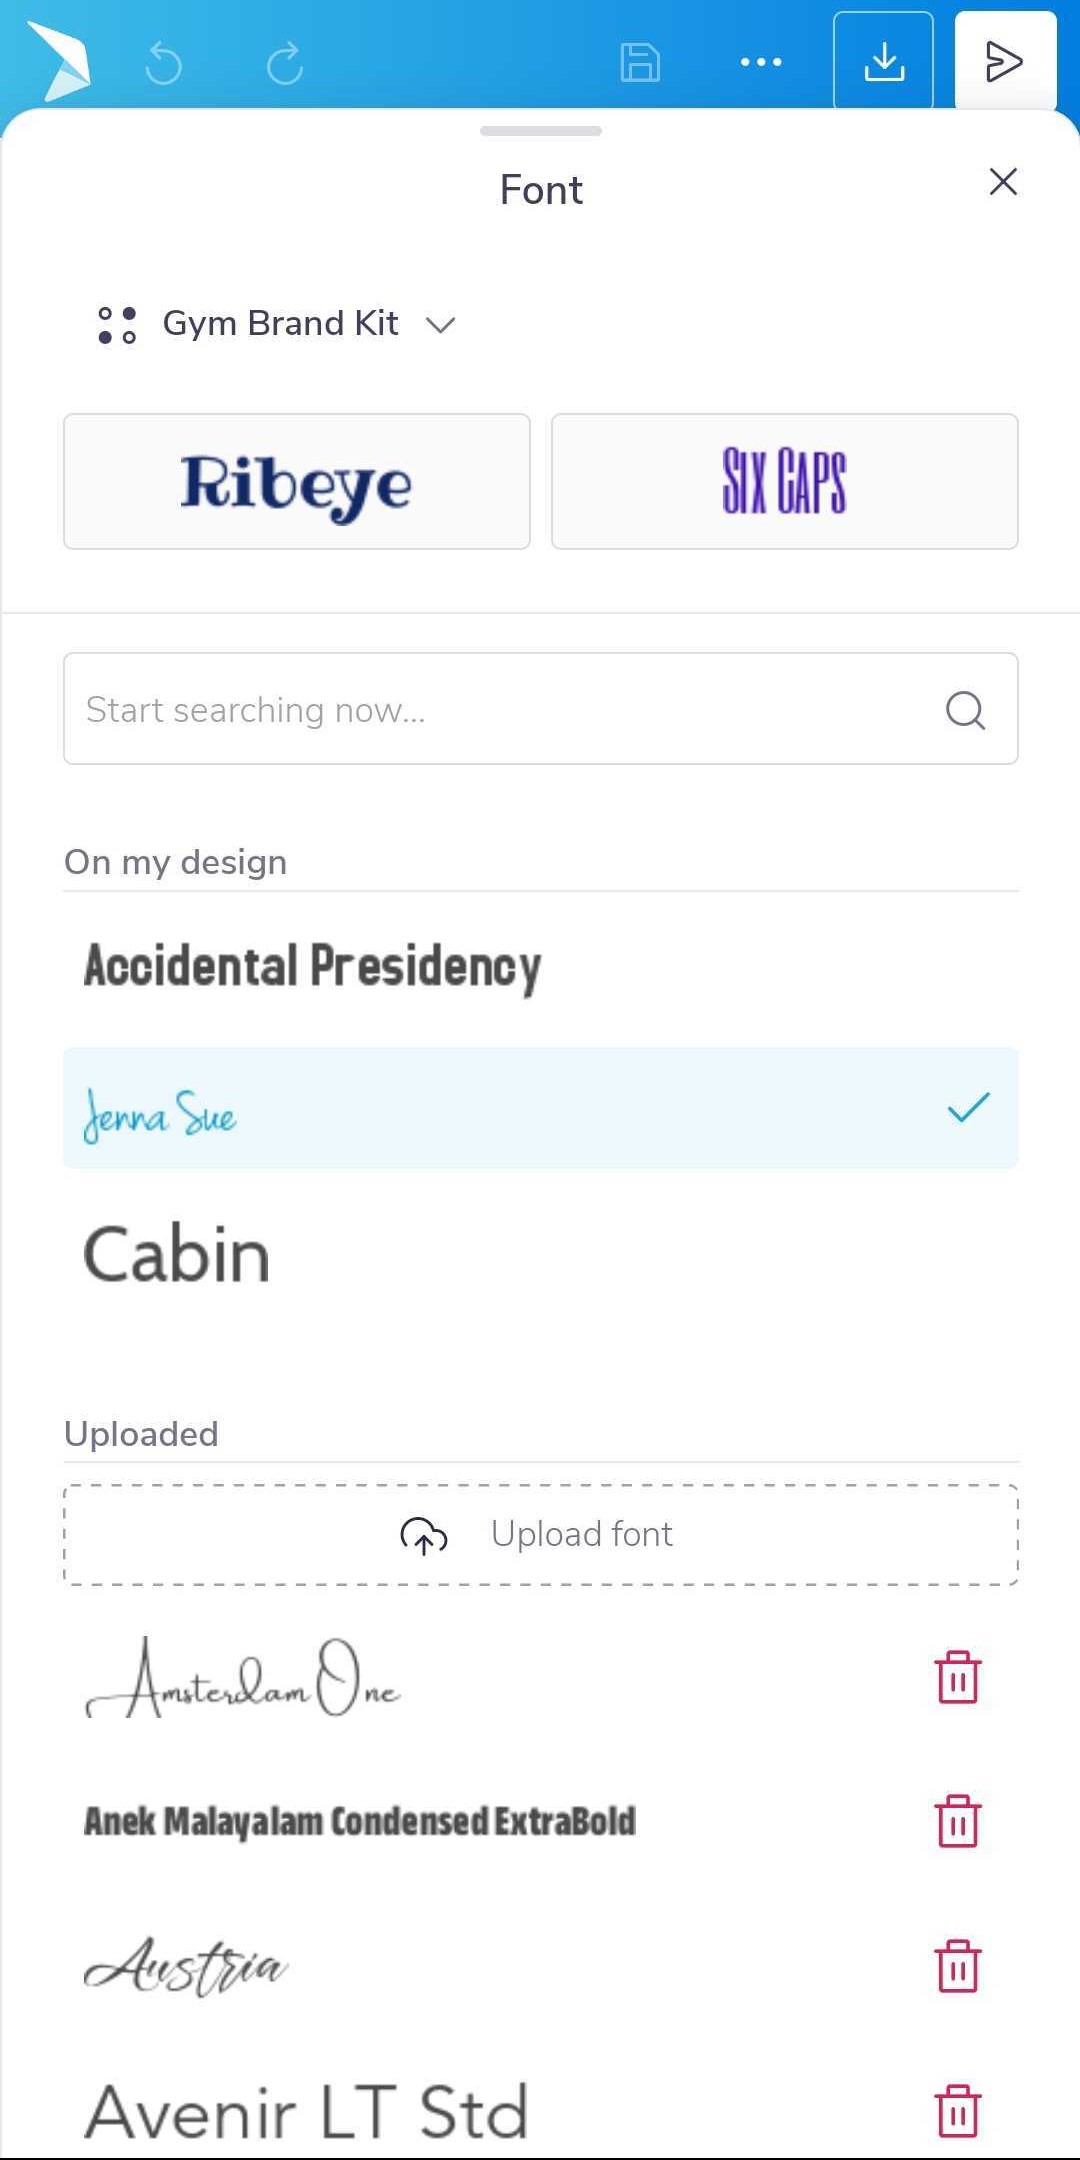Click the redo arrow icon
Screen dimensions: 1080x2160
[285, 63]
